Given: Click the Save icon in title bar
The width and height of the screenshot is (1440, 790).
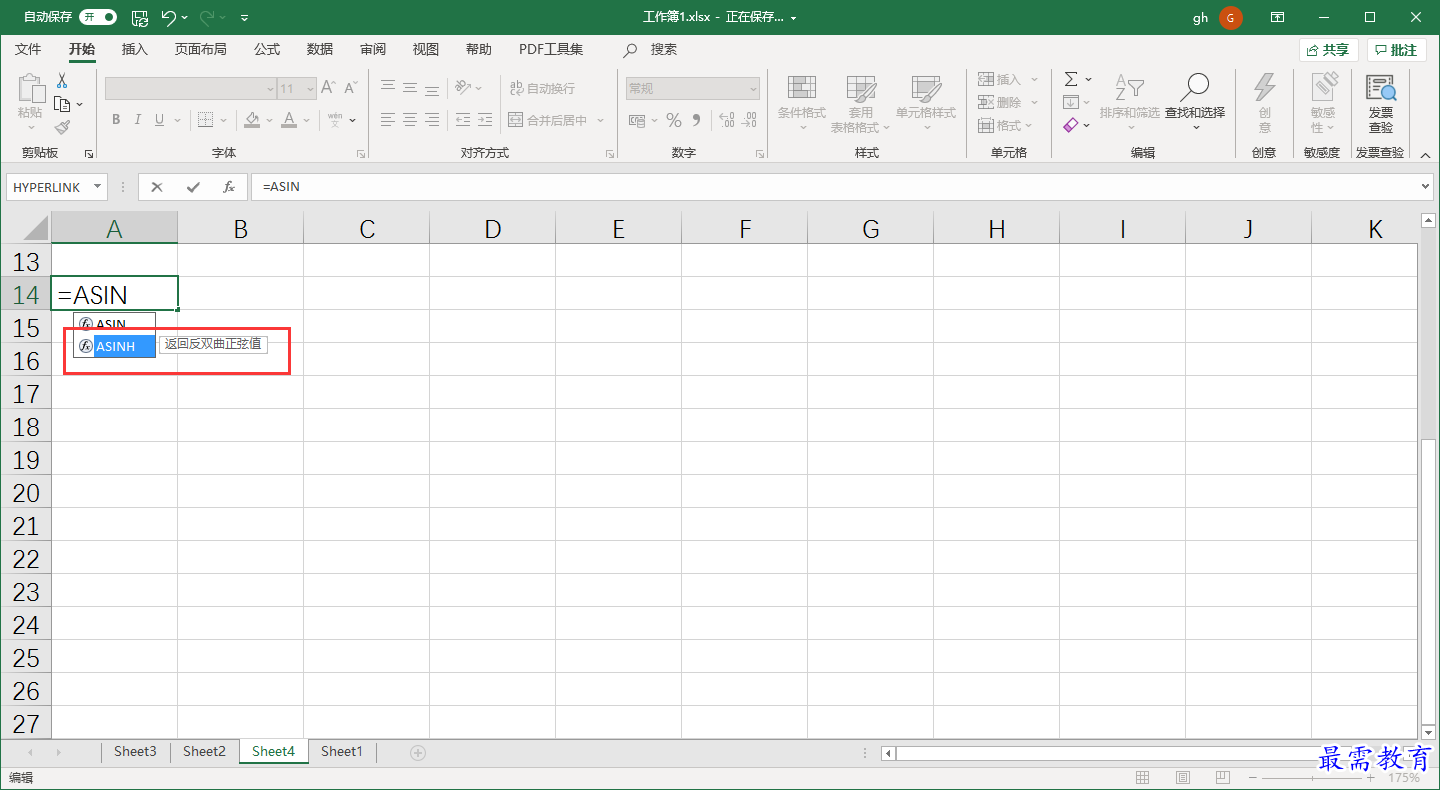Looking at the screenshot, I should click(140, 18).
